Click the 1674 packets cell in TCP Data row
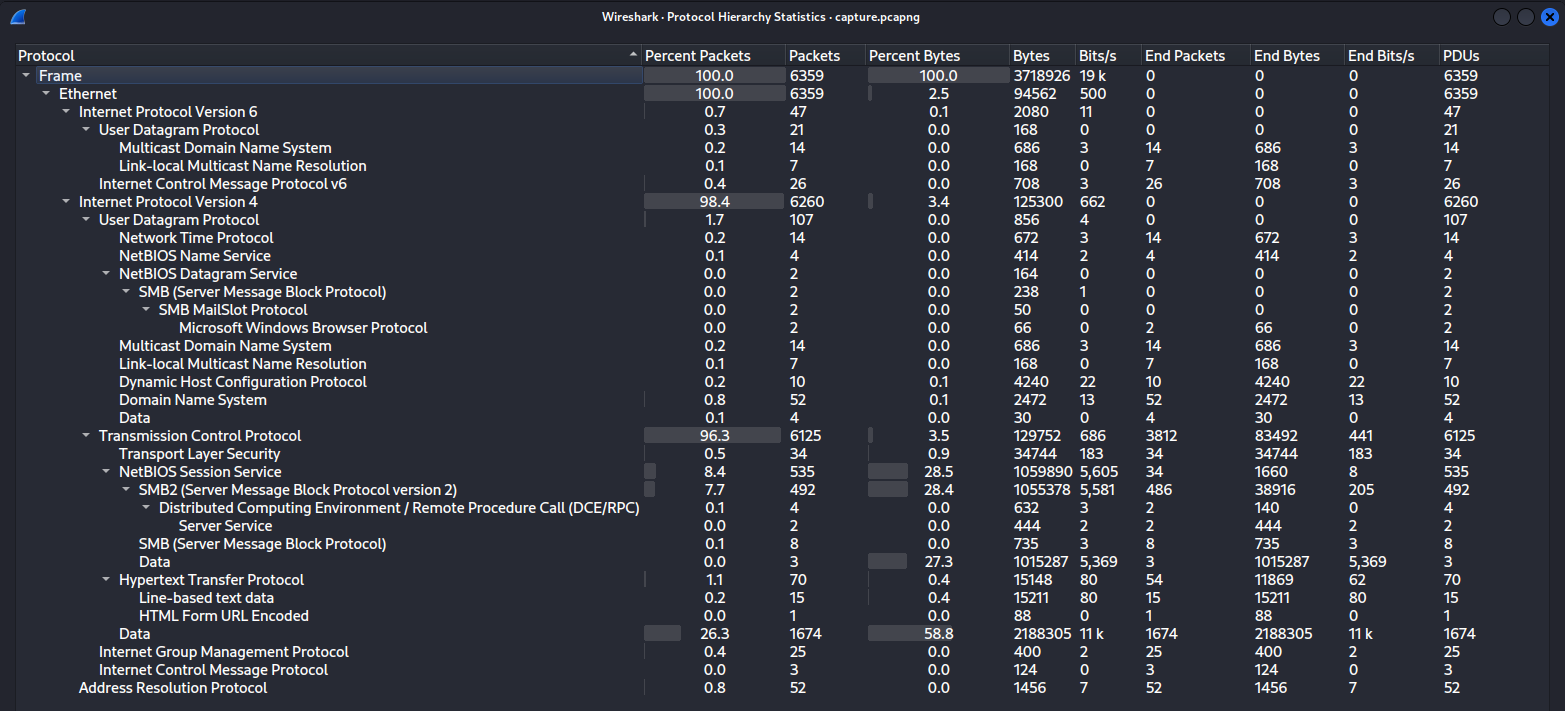 [x=806, y=634]
